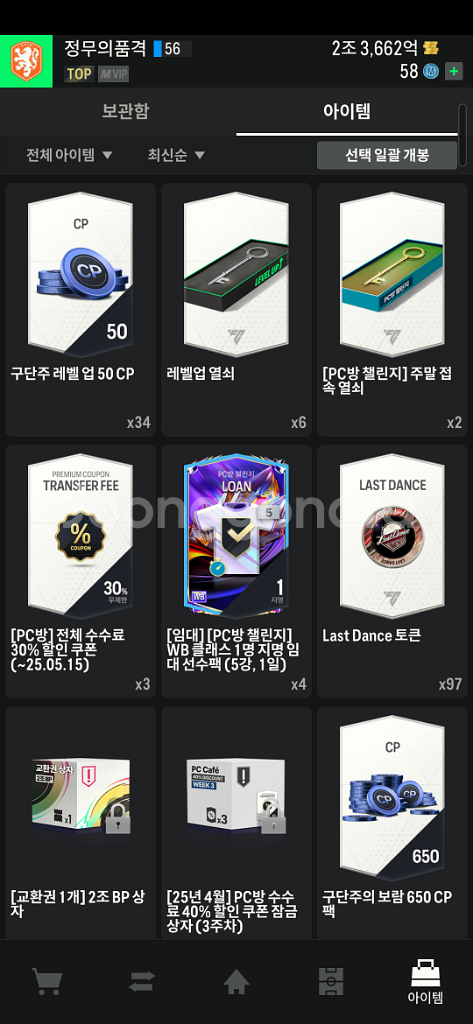Expand the 전체 아이템 filter dropdown

69,155
